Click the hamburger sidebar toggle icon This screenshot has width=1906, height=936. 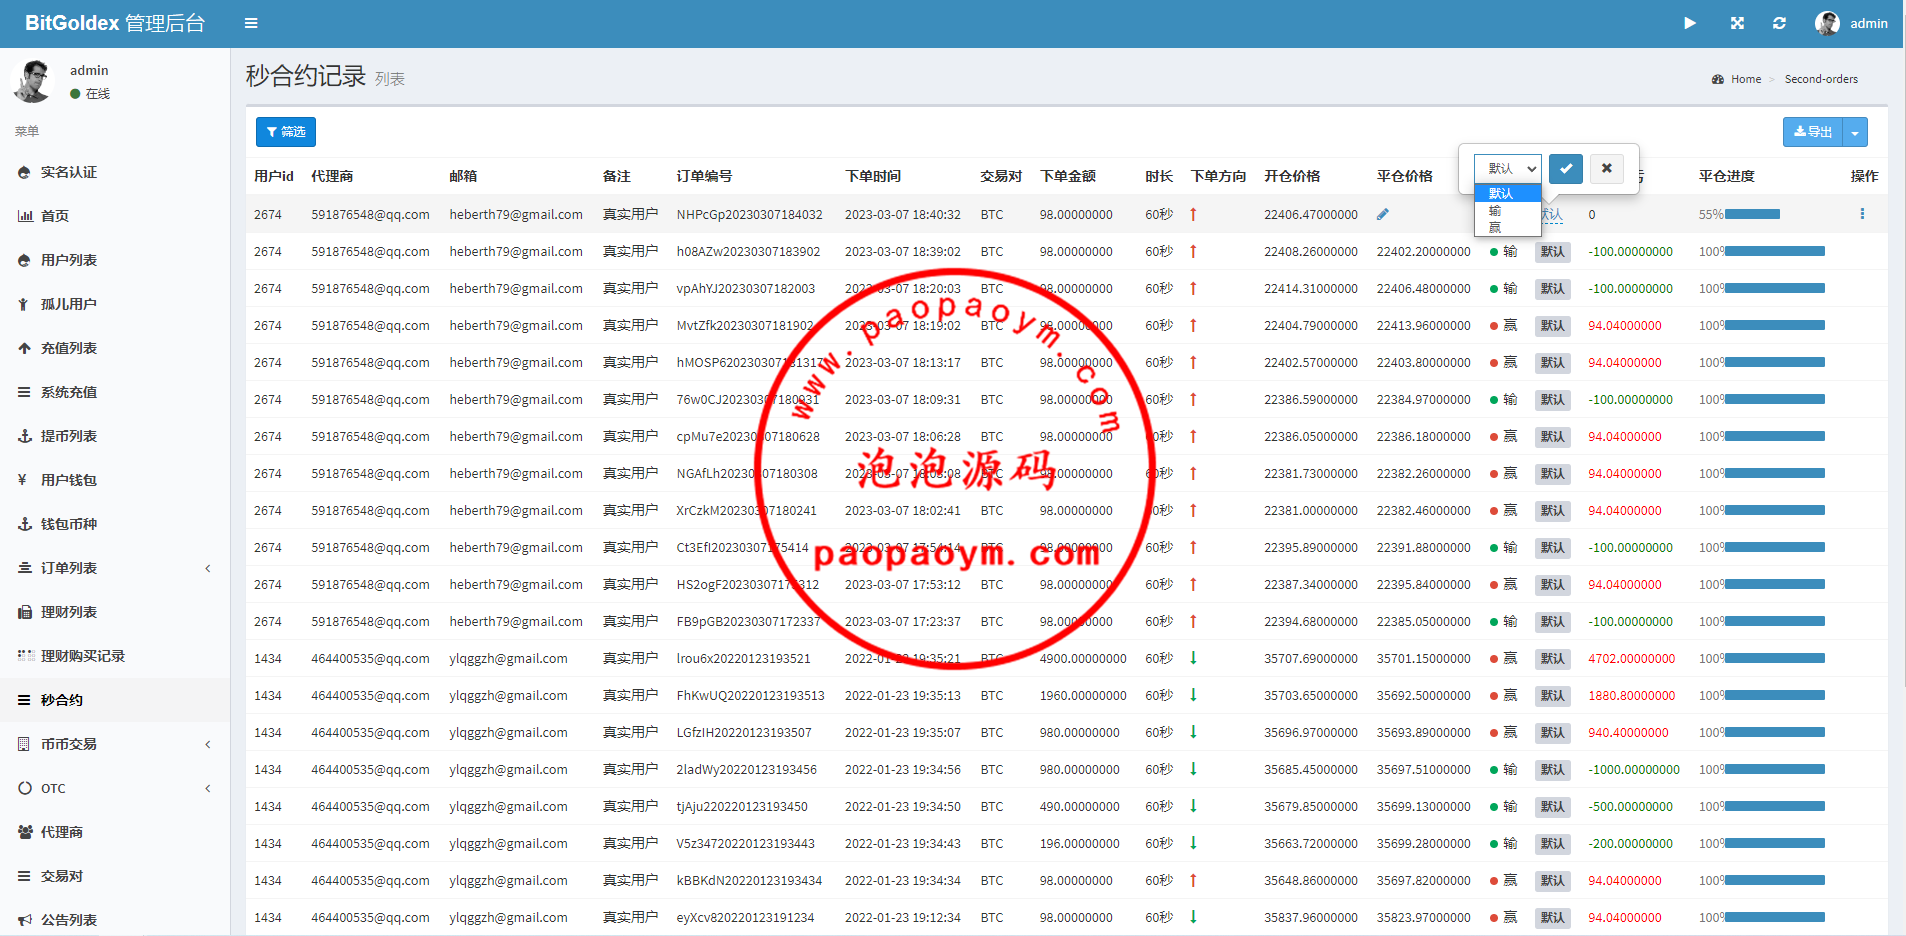[251, 23]
